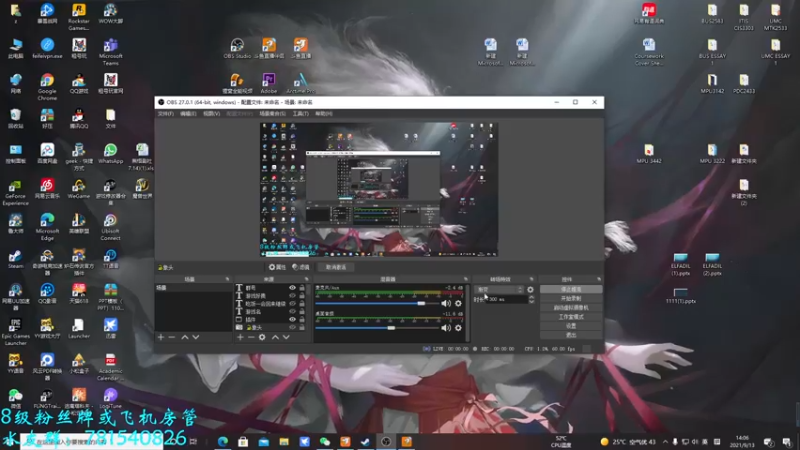
Task: Start the virtual camera (启动虚拟摄像机)
Action: tap(571, 308)
